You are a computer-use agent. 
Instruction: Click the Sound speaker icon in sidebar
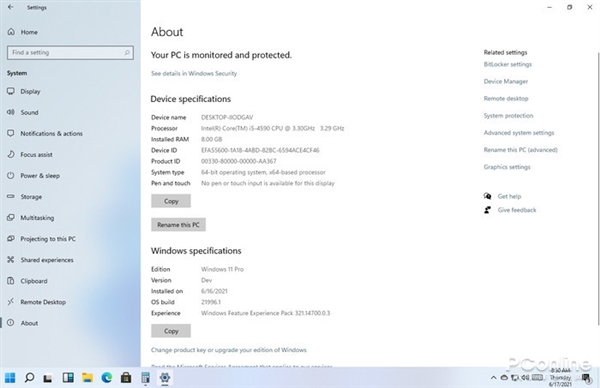click(x=11, y=112)
